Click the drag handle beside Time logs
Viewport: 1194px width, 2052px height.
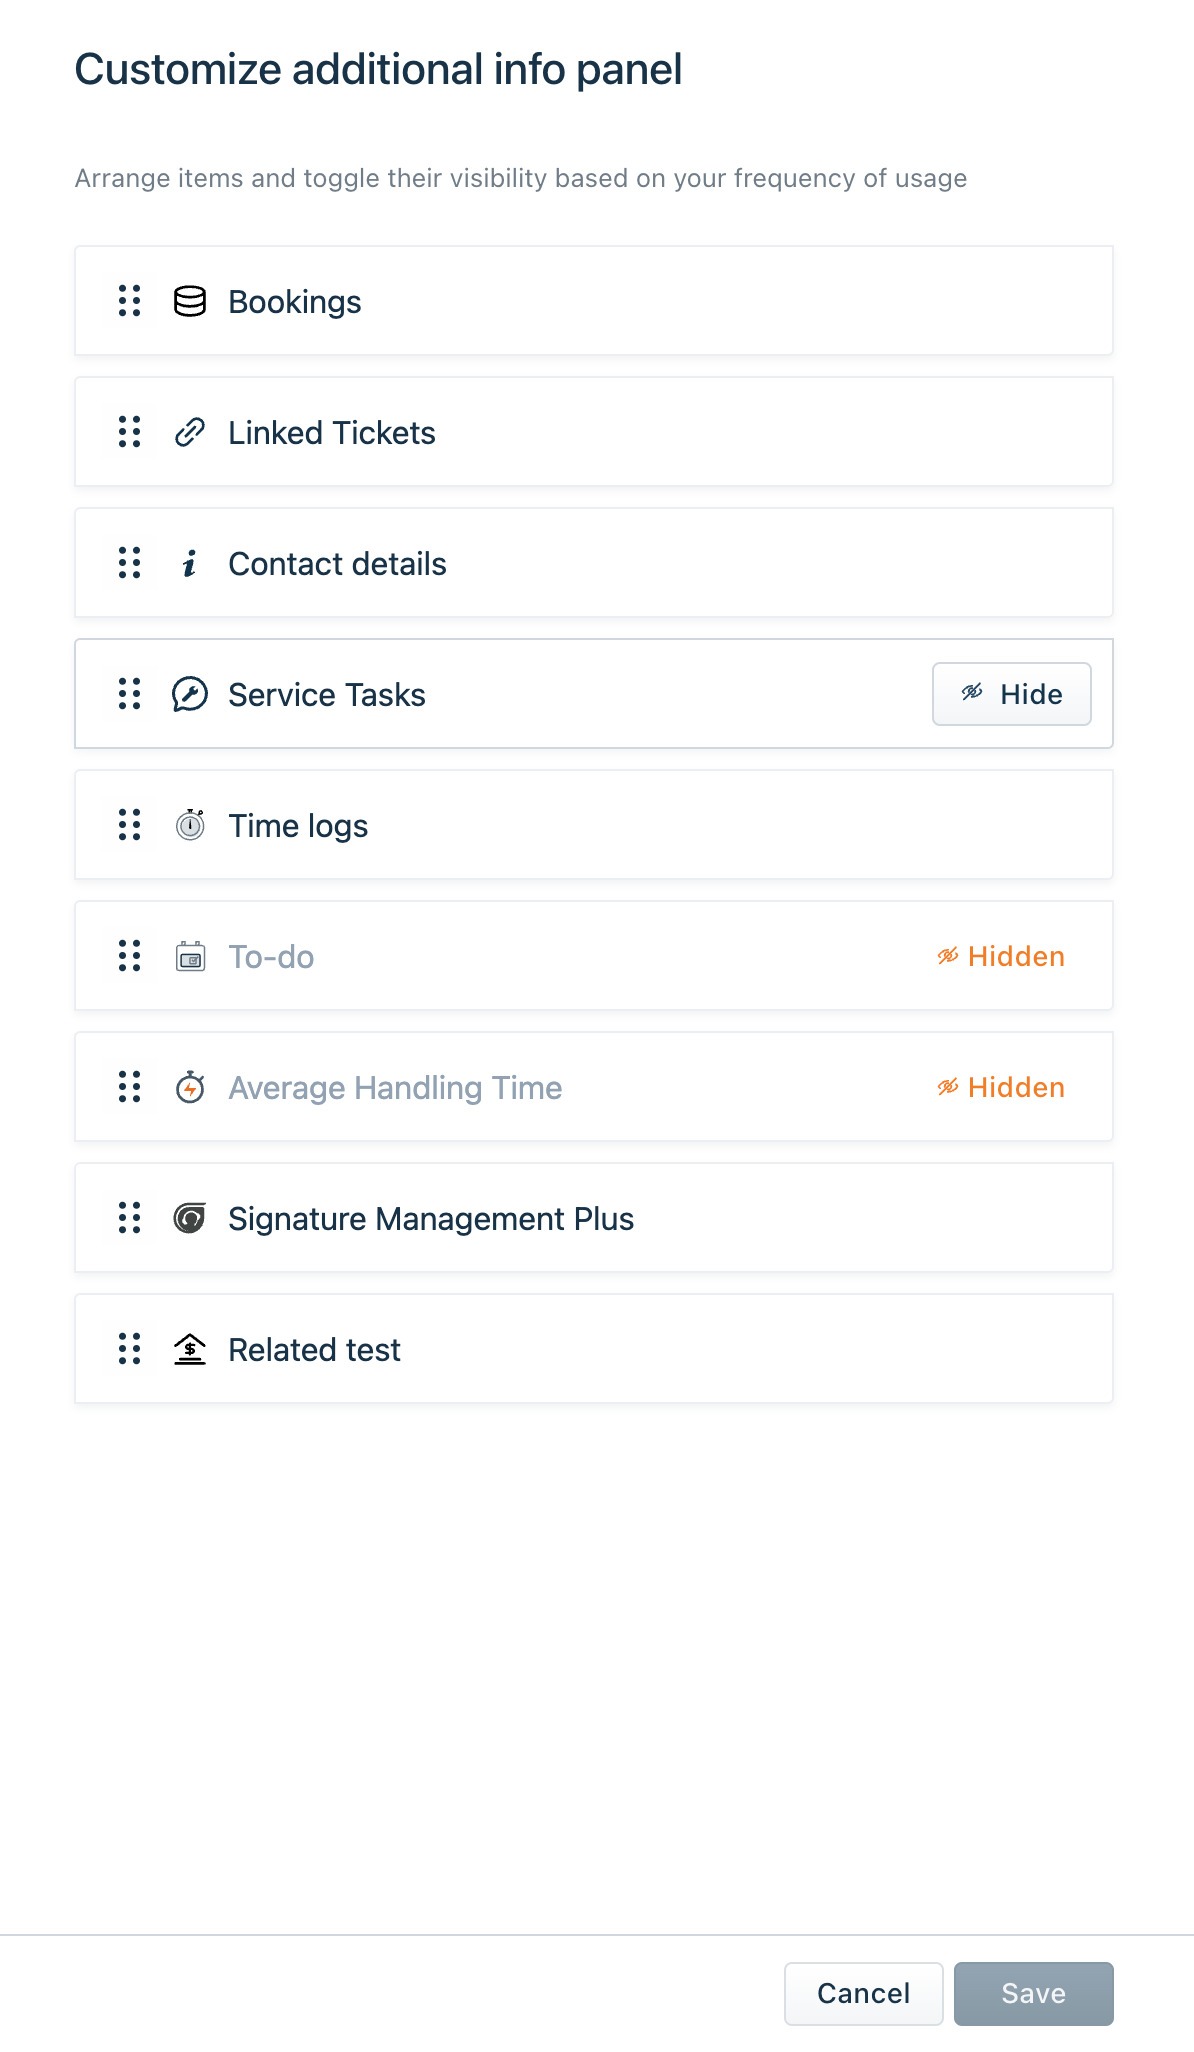point(130,825)
